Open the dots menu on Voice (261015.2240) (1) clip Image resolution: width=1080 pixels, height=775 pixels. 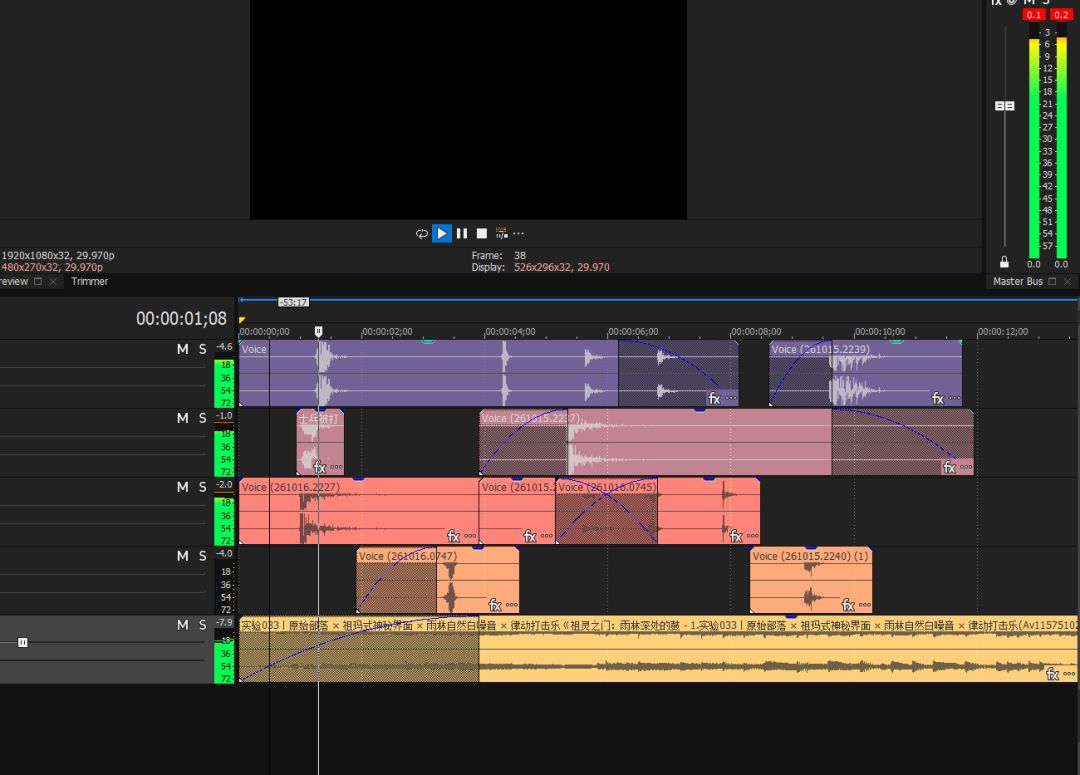(x=864, y=605)
